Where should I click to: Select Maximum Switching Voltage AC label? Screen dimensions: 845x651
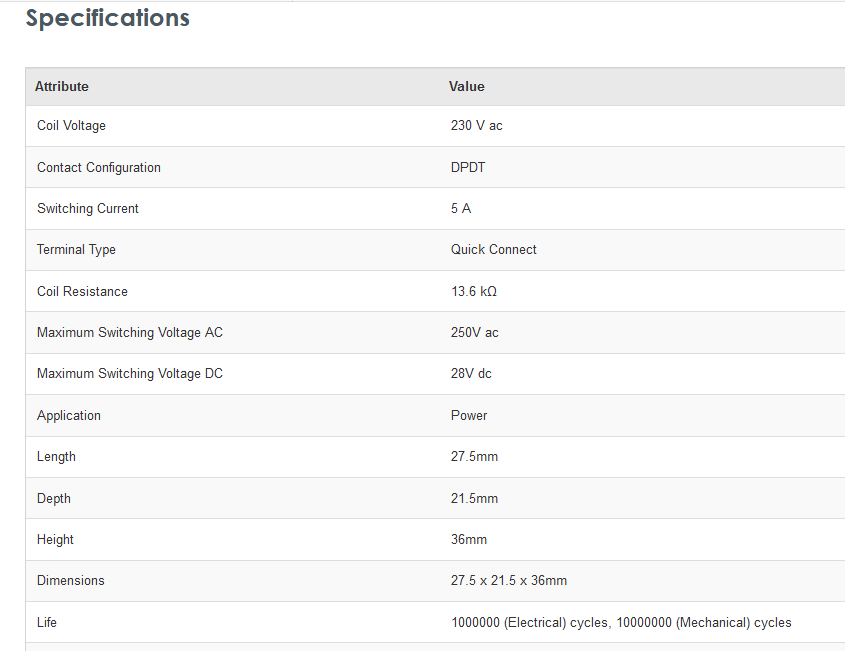tap(129, 333)
